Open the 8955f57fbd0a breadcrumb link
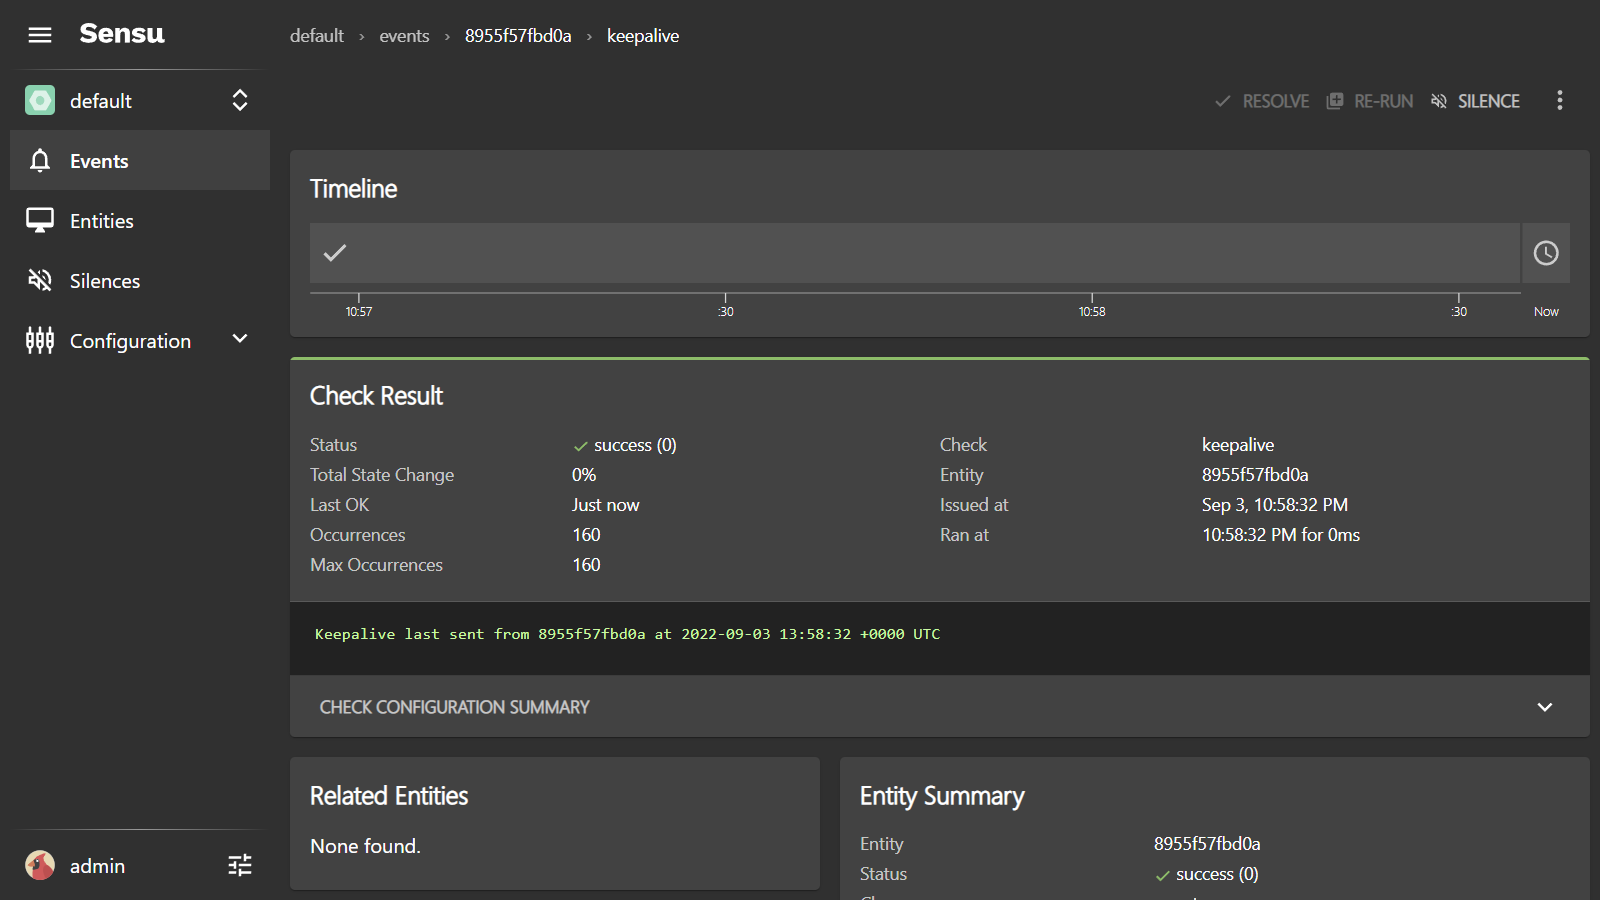Viewport: 1600px width, 900px height. pos(518,36)
